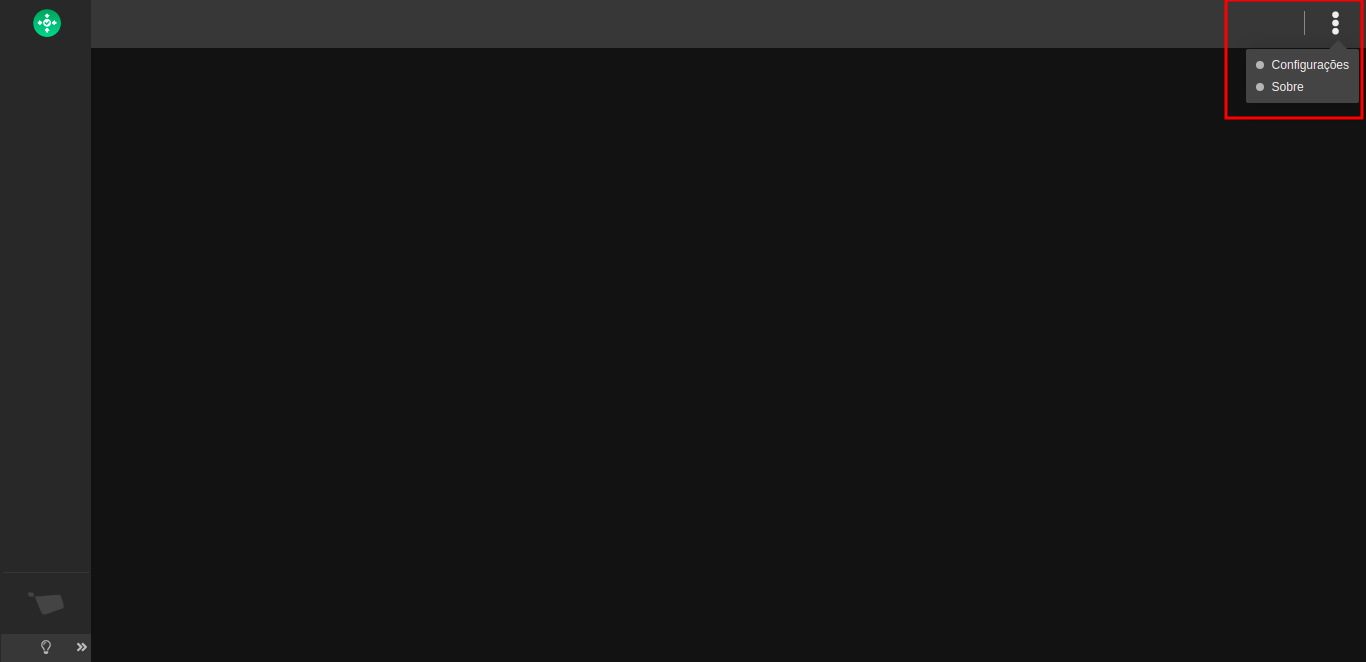Viewport: 1366px width, 662px height.
Task: Click the empty left sidebar space
Action: pyautogui.click(x=45, y=300)
